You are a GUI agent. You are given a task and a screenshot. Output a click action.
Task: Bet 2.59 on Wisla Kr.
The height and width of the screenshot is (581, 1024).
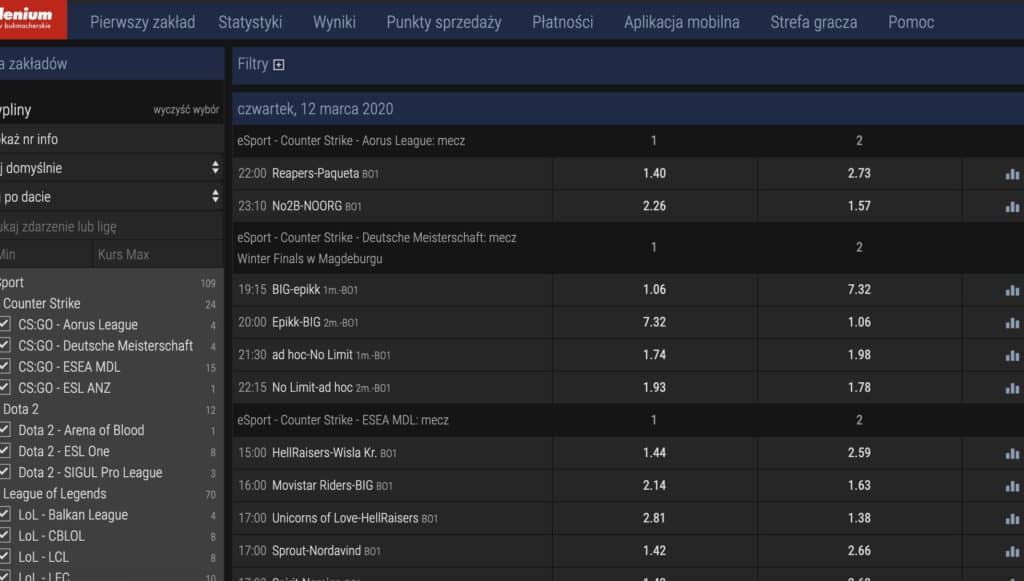pos(859,453)
